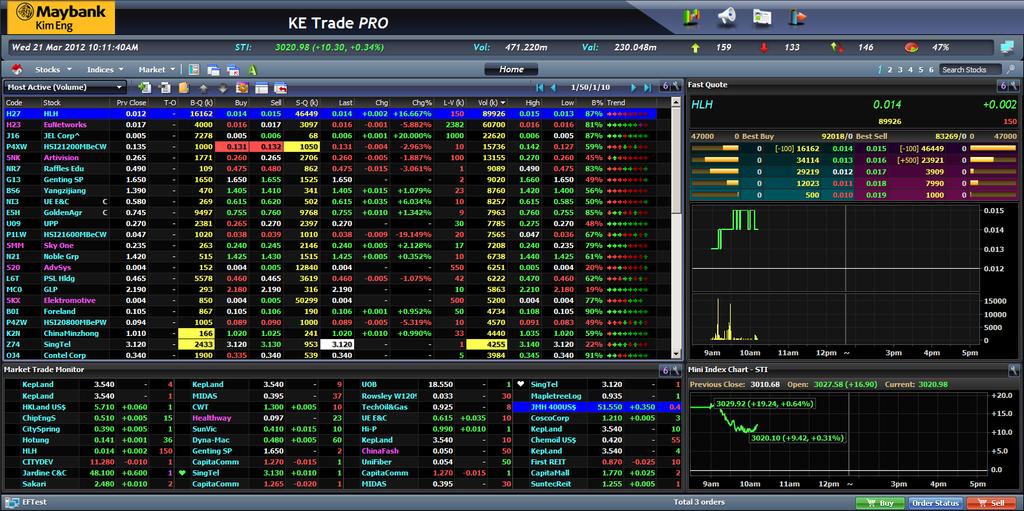This screenshot has width=1024, height=511.
Task: Click the copy documents icon in watchlist toolbar
Action: point(165,87)
